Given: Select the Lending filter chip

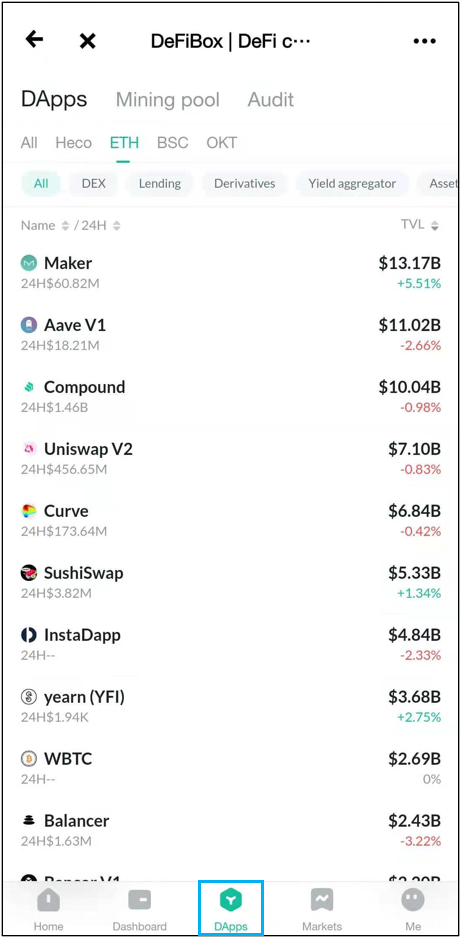Looking at the screenshot, I should click(x=160, y=184).
